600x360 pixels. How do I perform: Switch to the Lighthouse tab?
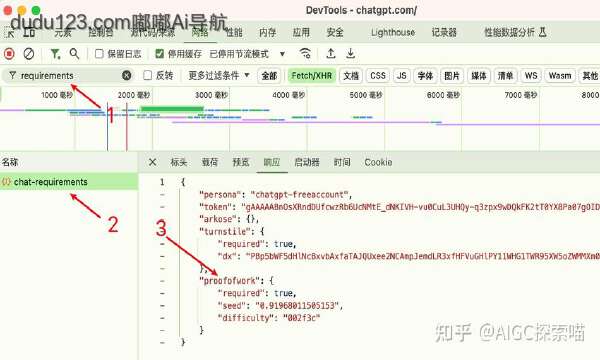coord(393,33)
